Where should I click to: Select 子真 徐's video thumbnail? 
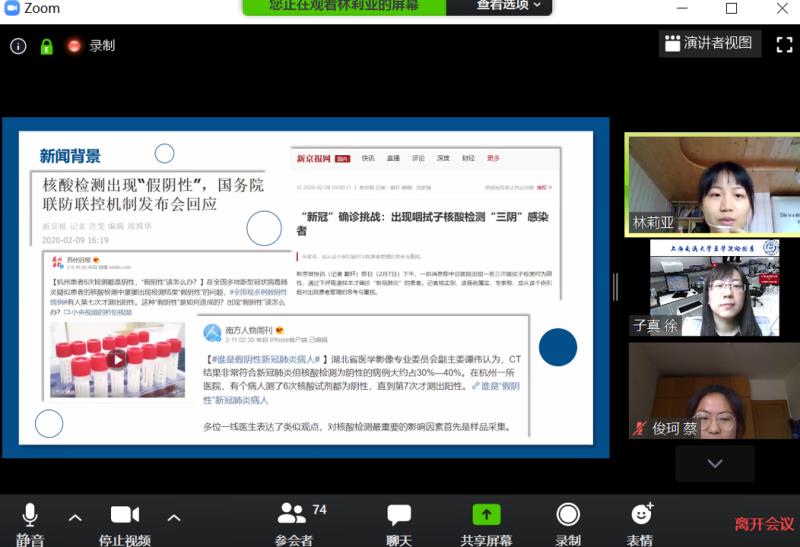coord(715,288)
